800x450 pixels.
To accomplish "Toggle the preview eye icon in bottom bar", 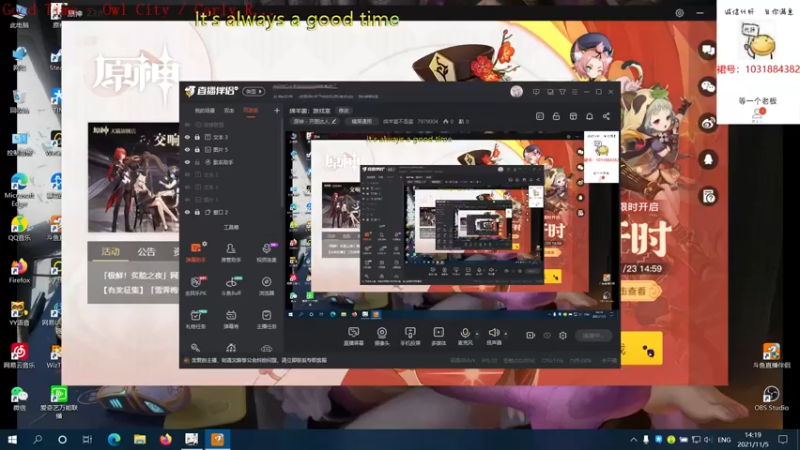I will tap(547, 335).
